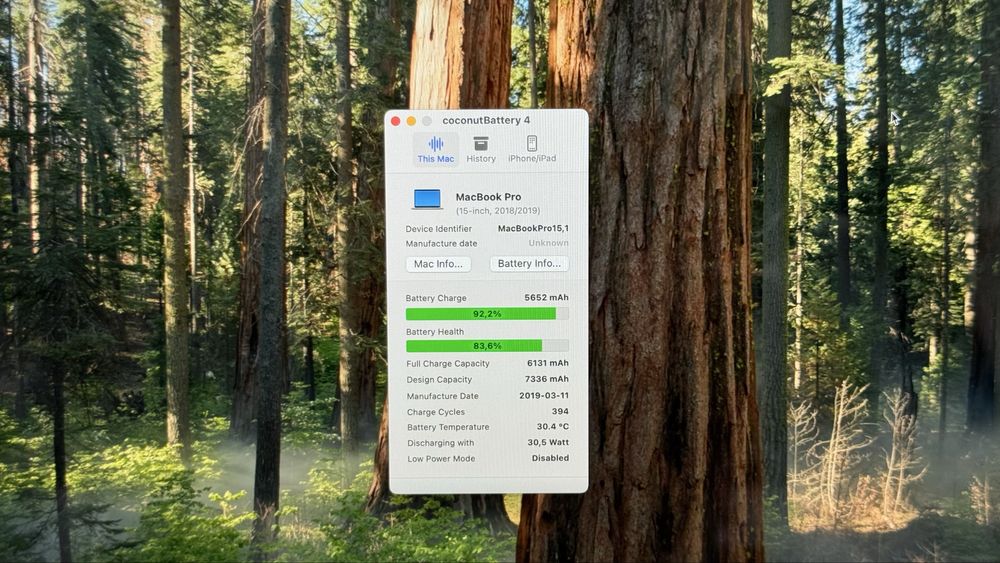This screenshot has width=1000, height=563.
Task: Click the Battery Temperature label
Action: tap(448, 427)
